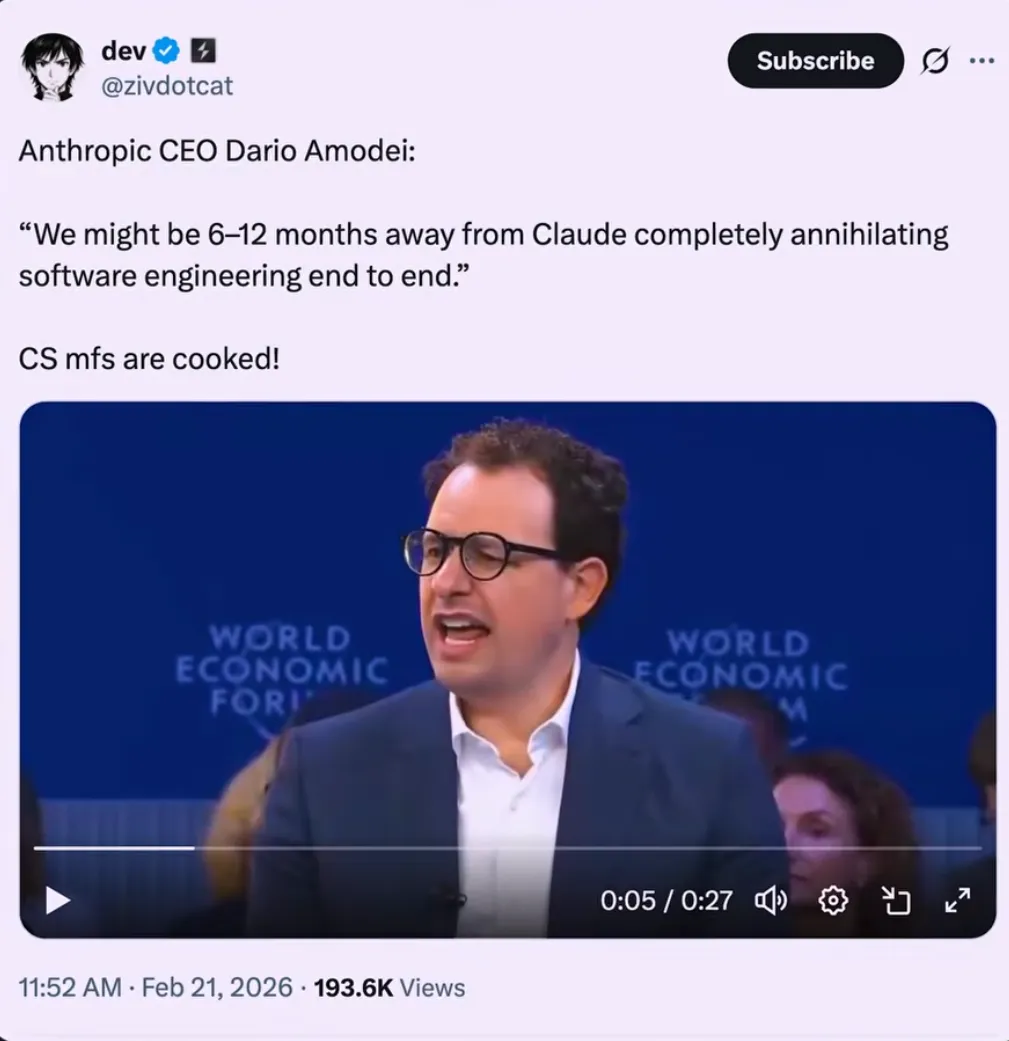The height and width of the screenshot is (1041, 1009).
Task: Click the video progress bar
Action: coord(507,848)
